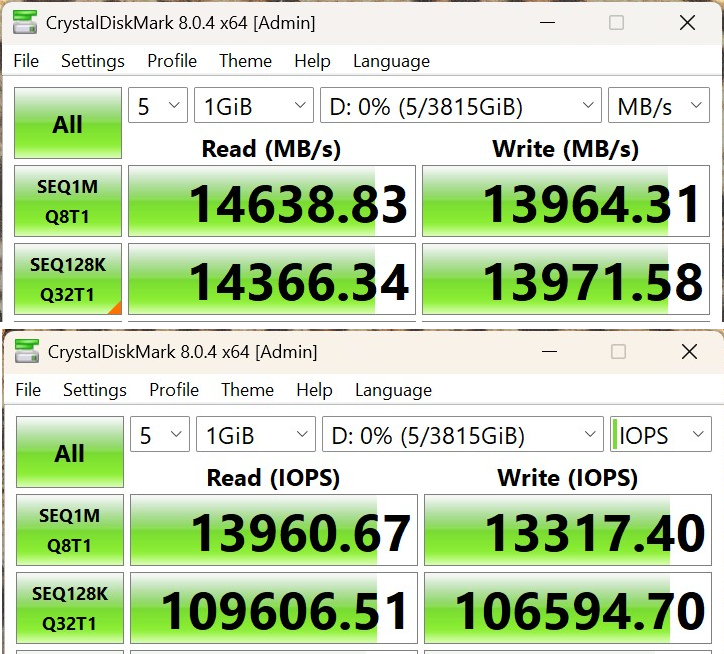
Task: Expand MB/s unit dropdown
Action: (659, 105)
